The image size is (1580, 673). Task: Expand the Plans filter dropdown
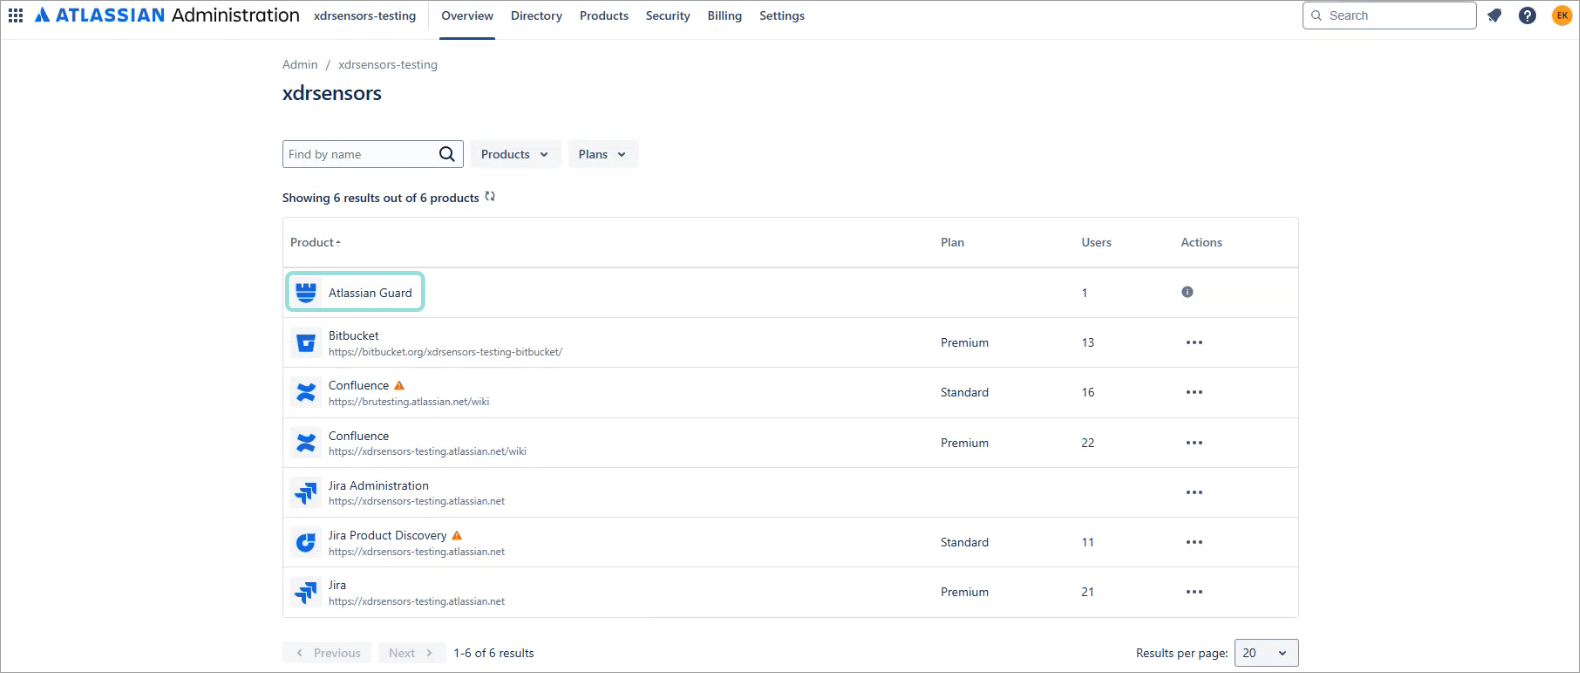click(x=602, y=154)
